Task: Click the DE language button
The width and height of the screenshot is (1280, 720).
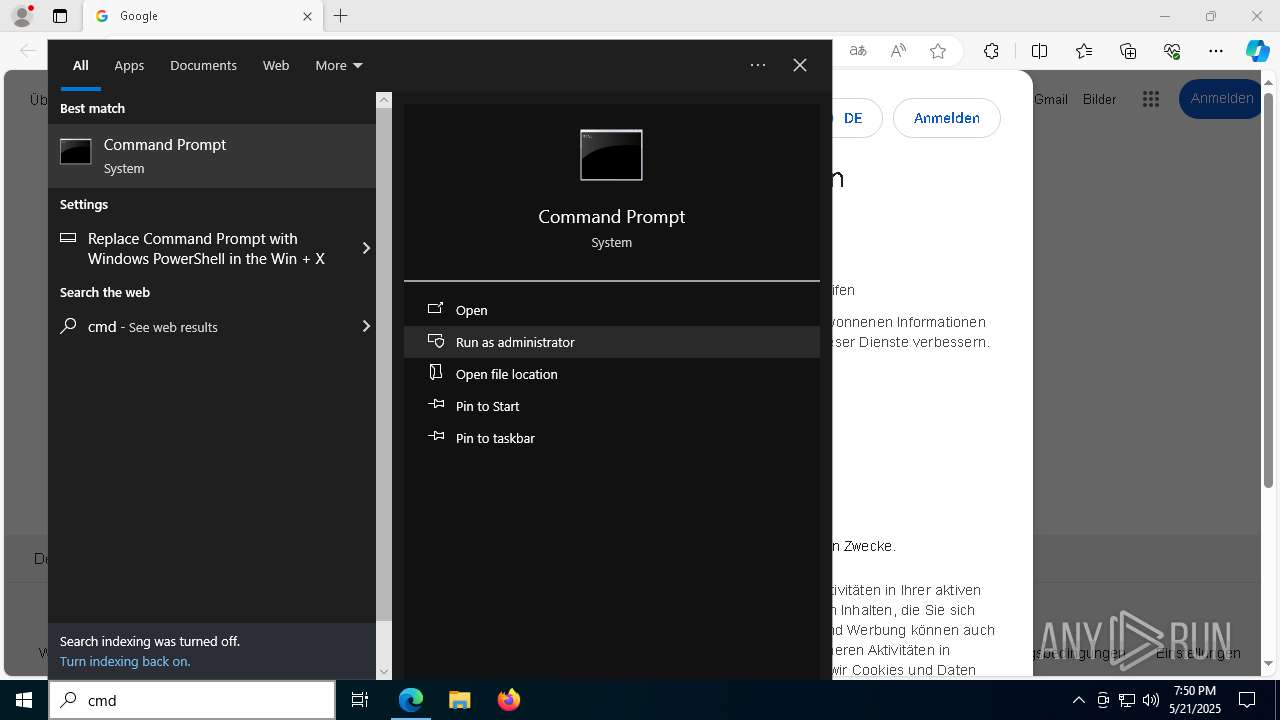Action: pos(853,118)
